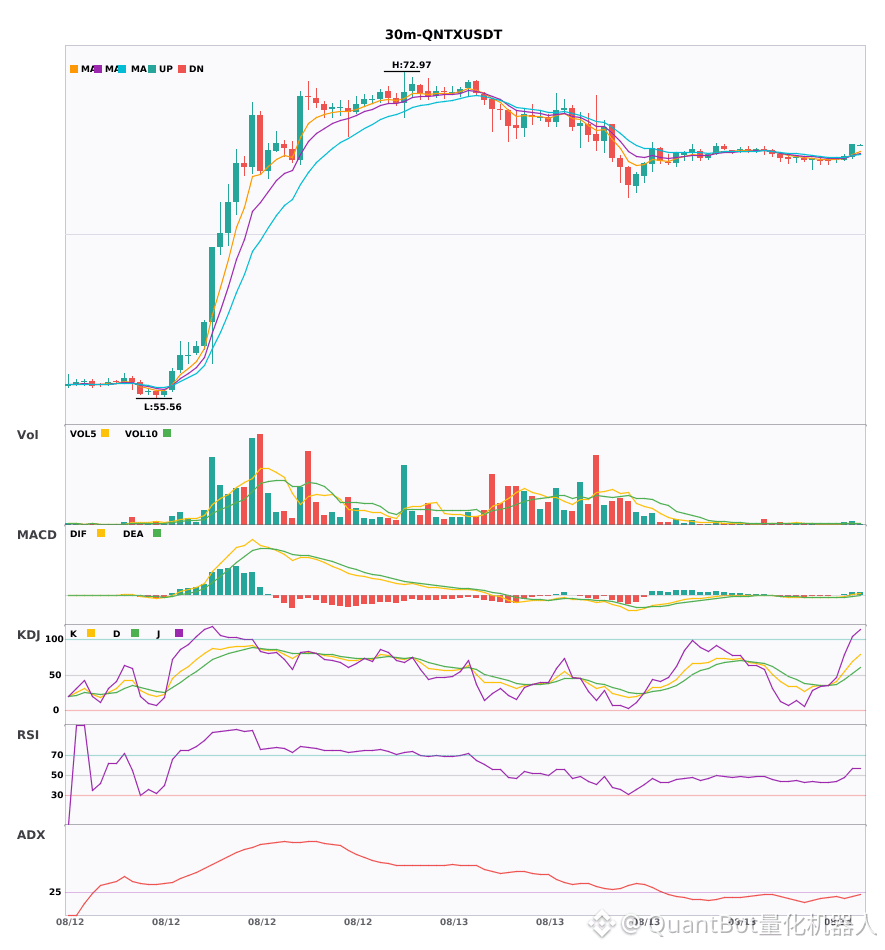
Task: Click the DIF legend text
Action: [78, 534]
